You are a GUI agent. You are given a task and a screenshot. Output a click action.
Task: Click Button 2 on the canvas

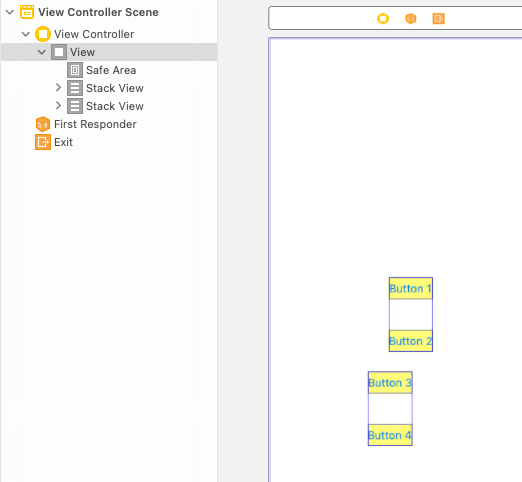pyautogui.click(x=411, y=341)
